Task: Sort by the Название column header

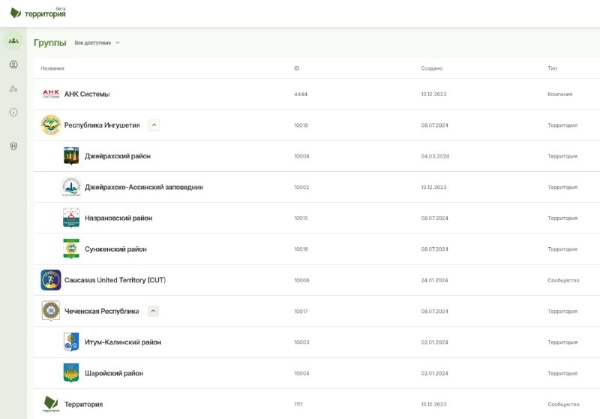Action: (52, 68)
